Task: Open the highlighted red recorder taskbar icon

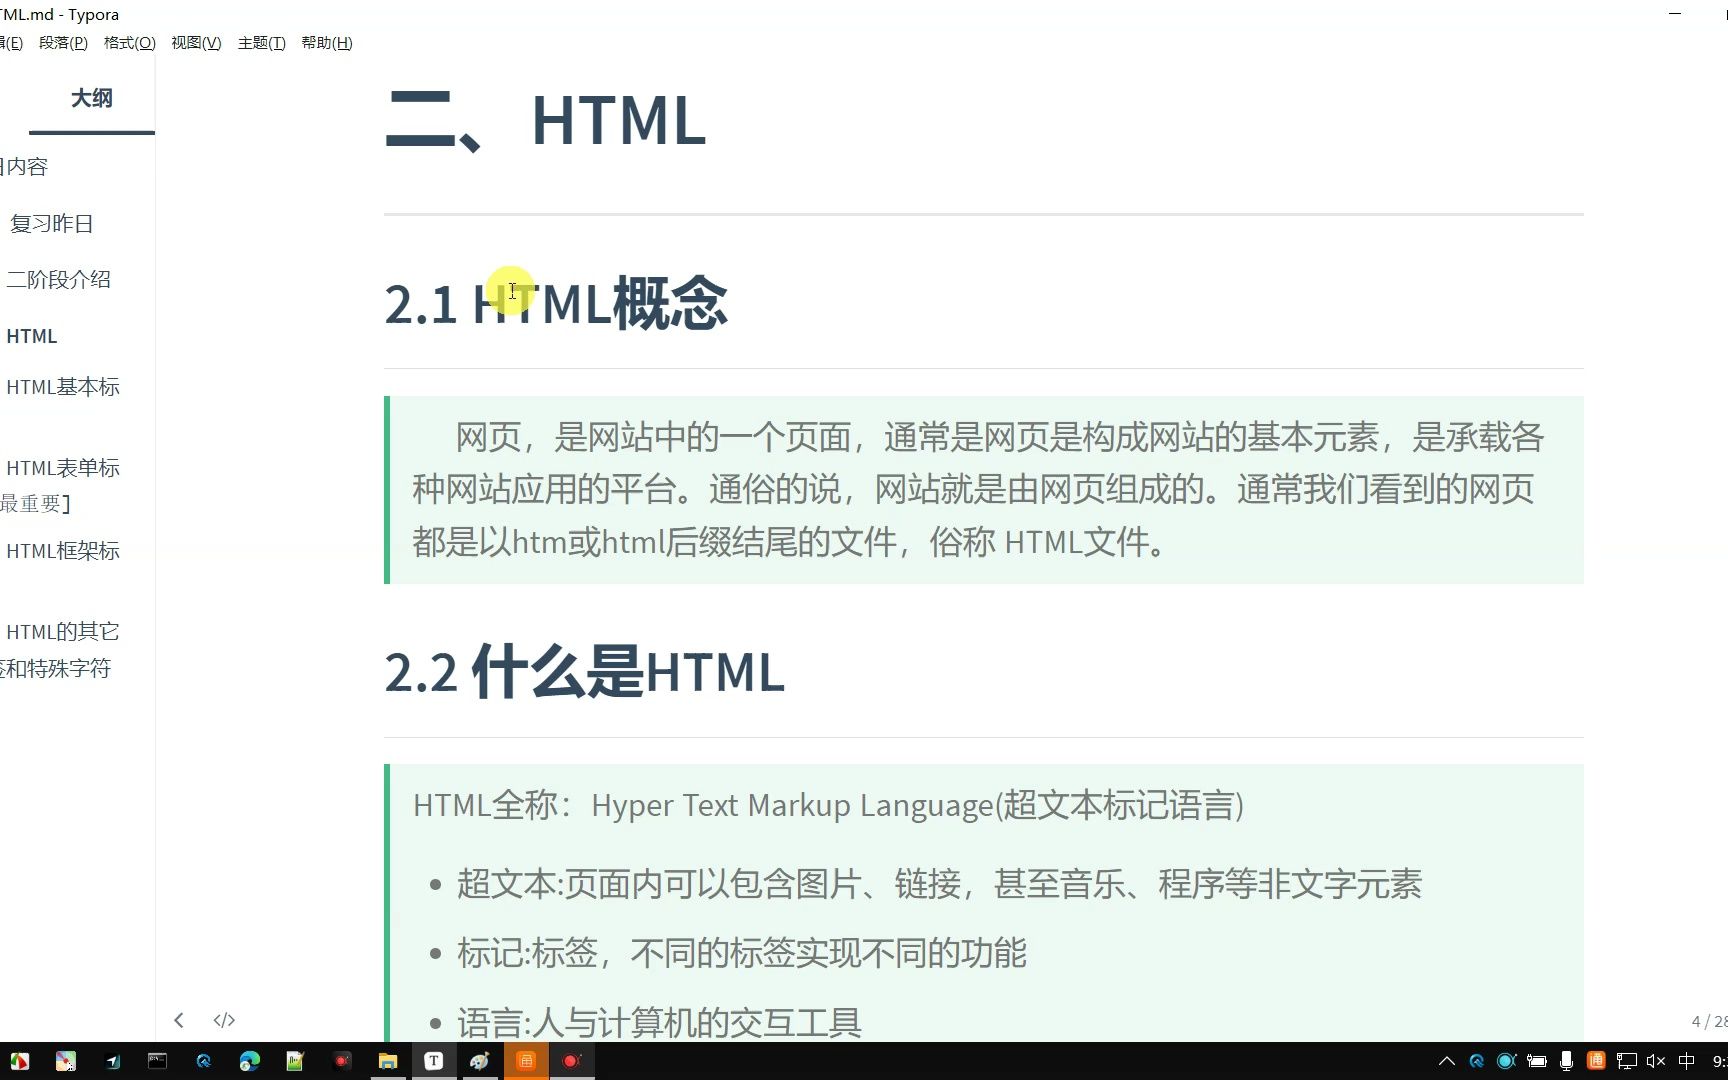Action: point(572,1061)
